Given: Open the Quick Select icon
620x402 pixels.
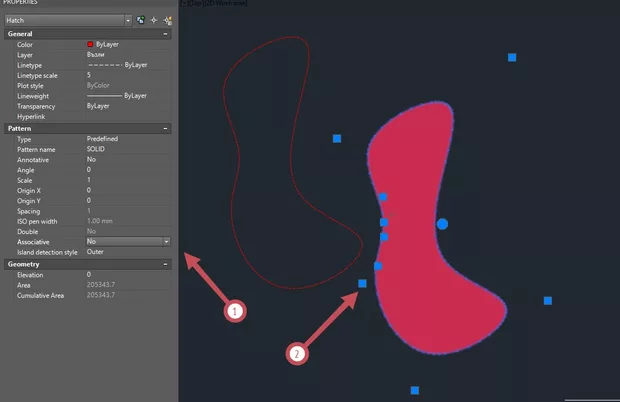Looking at the screenshot, I should pyautogui.click(x=168, y=20).
